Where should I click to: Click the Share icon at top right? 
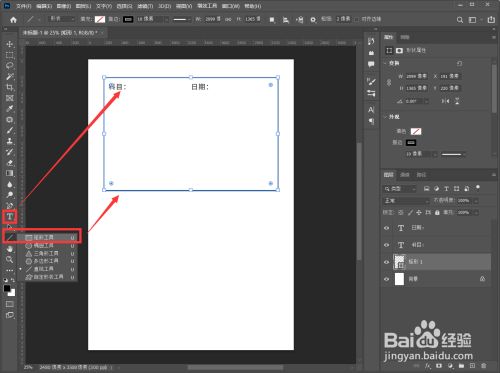pos(491,20)
